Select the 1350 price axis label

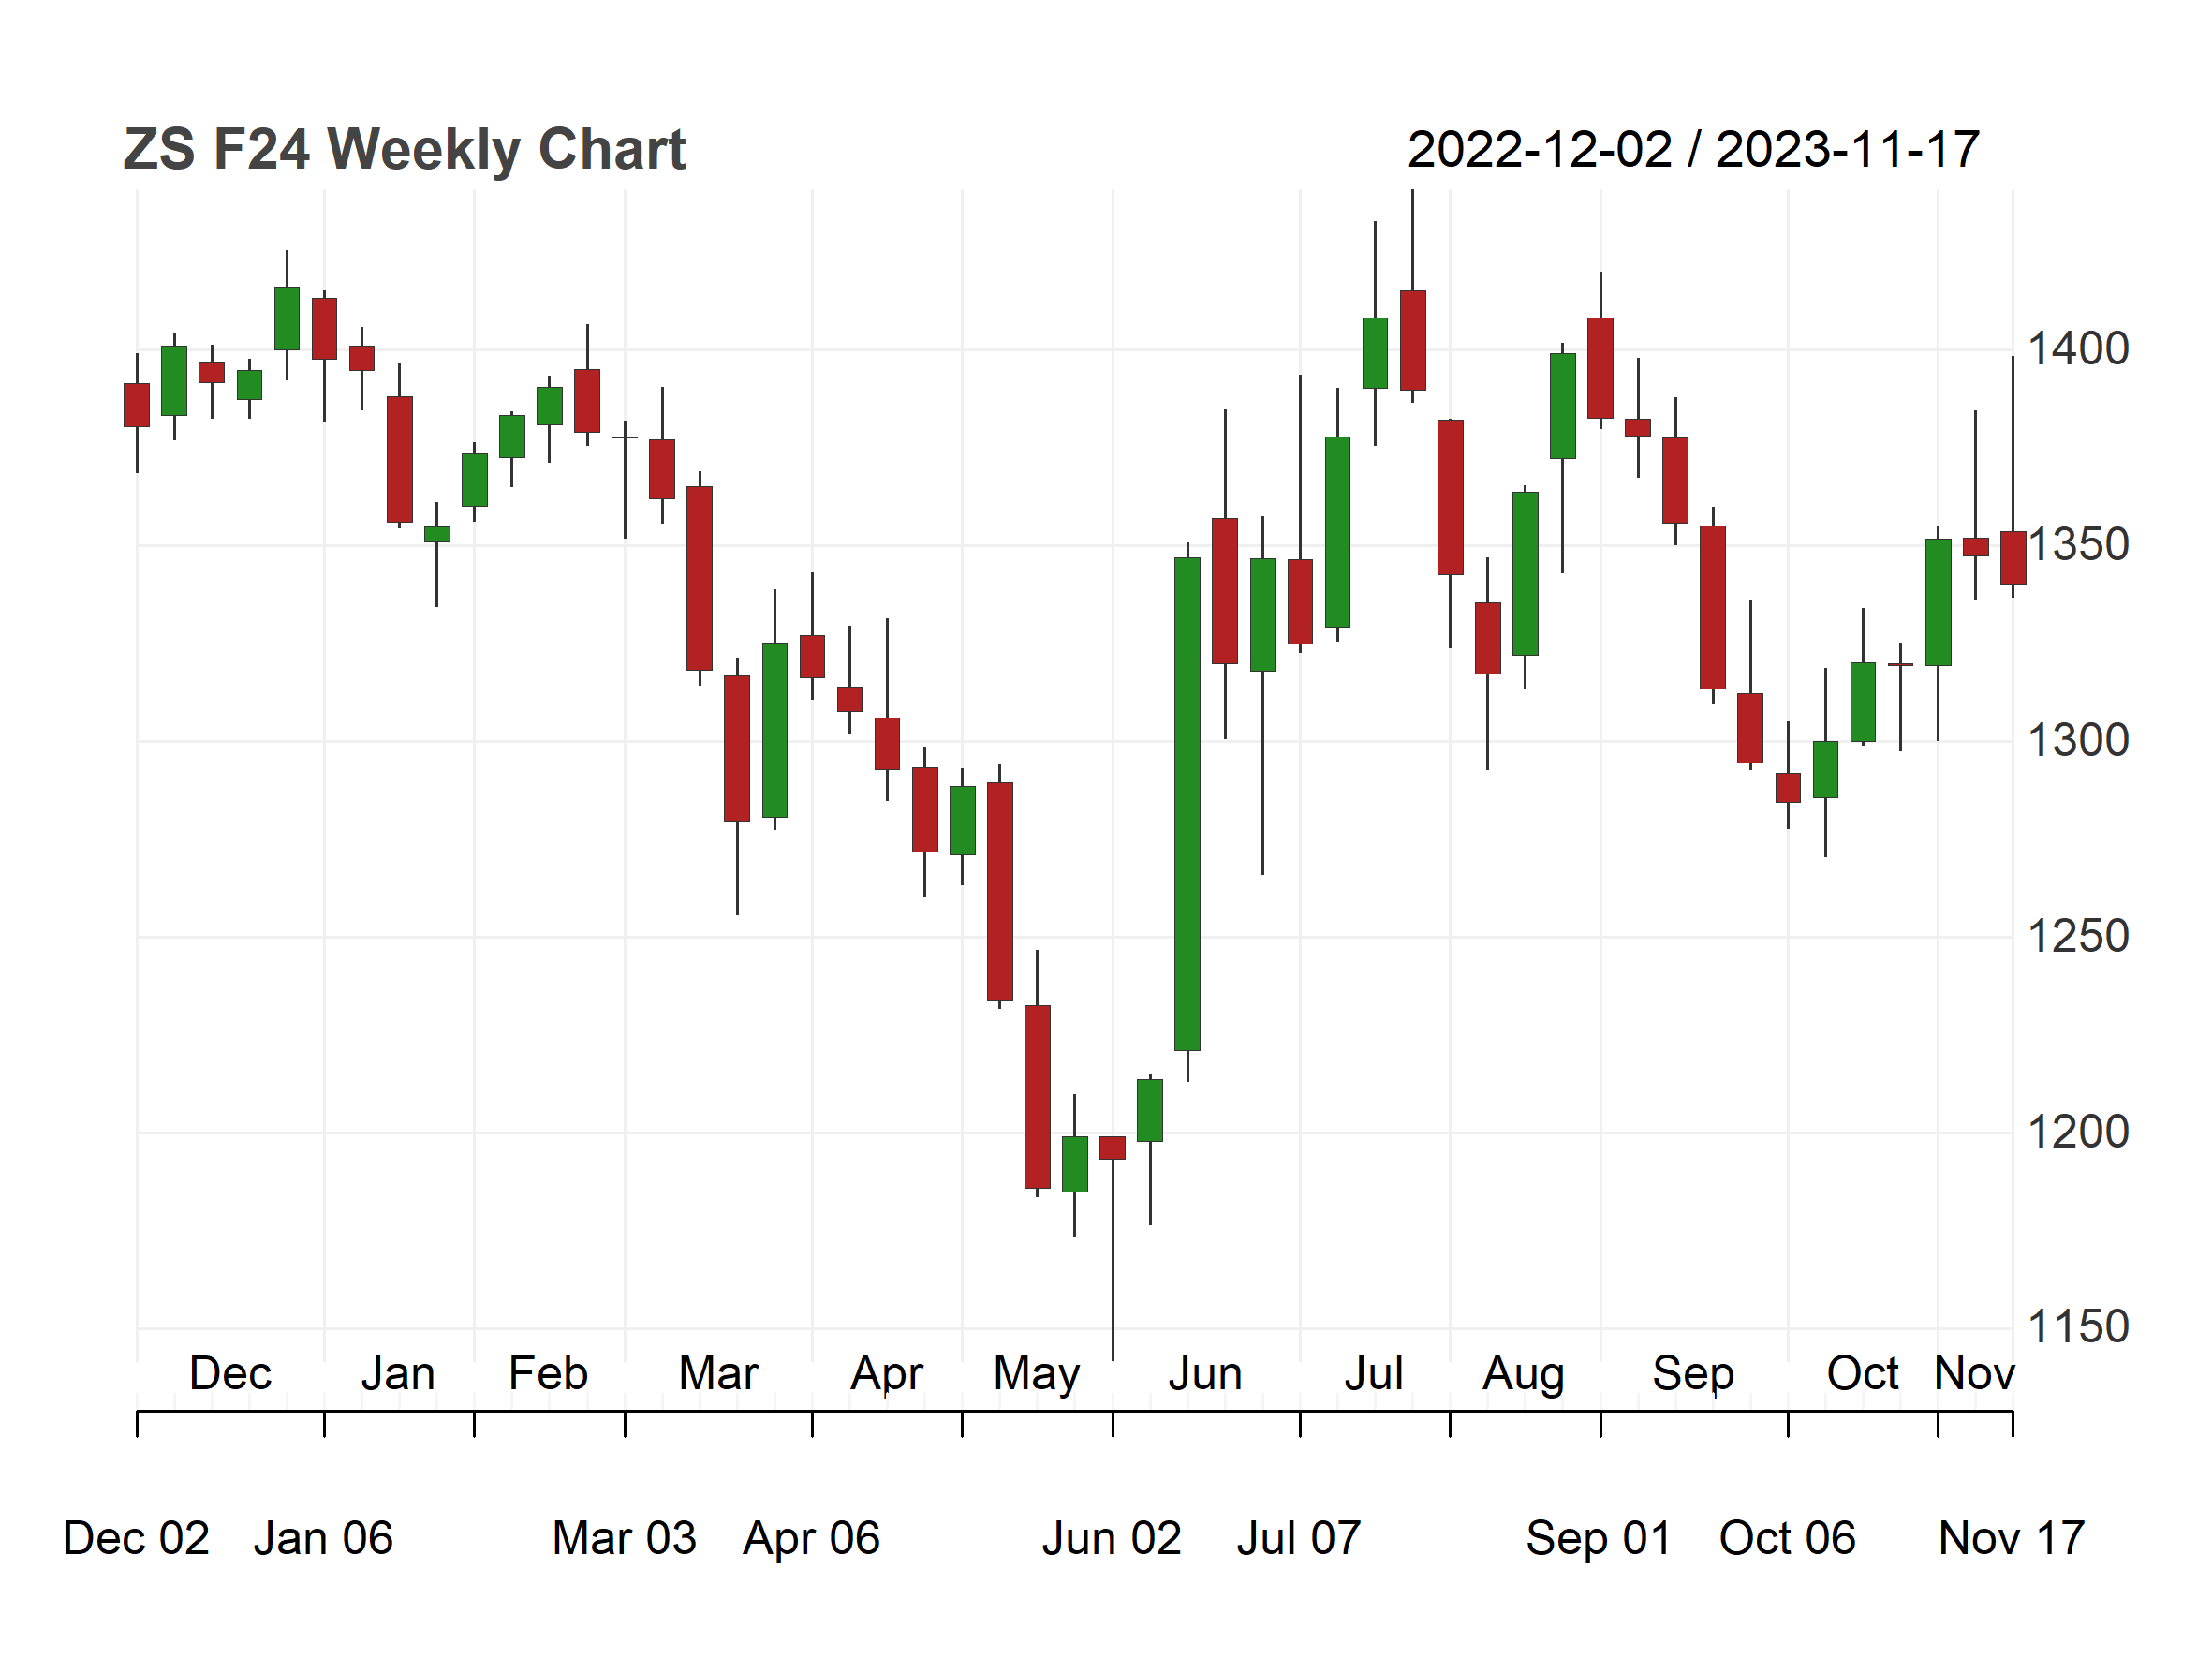coord(2078,545)
